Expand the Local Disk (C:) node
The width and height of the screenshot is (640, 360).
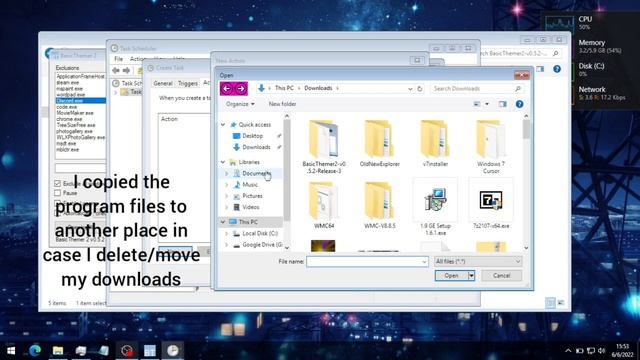(x=227, y=233)
